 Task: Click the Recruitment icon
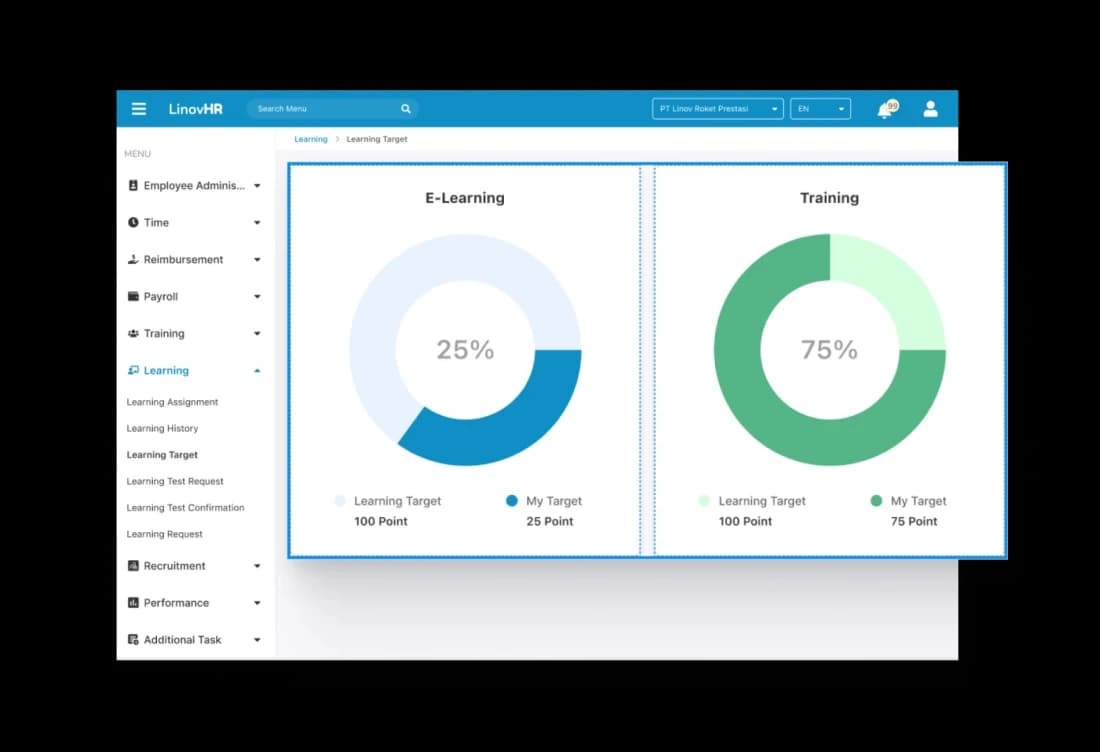coord(133,565)
